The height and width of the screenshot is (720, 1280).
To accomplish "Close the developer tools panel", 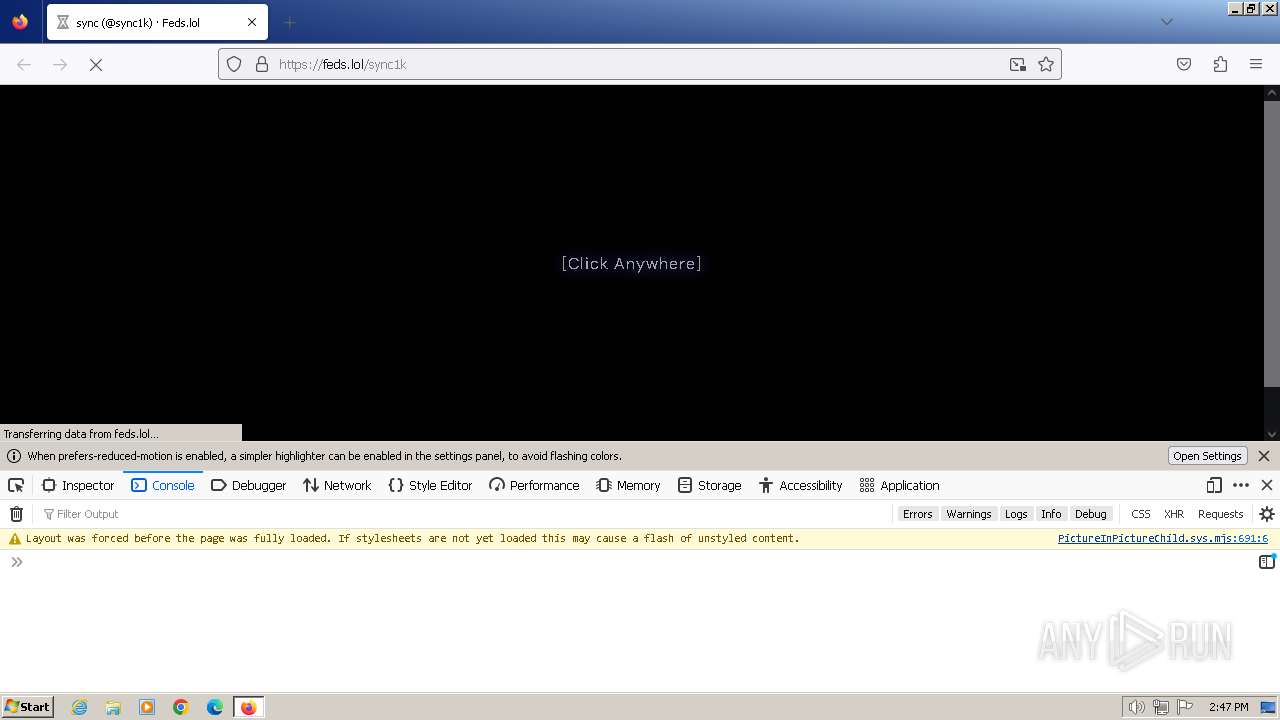I will coord(1267,485).
